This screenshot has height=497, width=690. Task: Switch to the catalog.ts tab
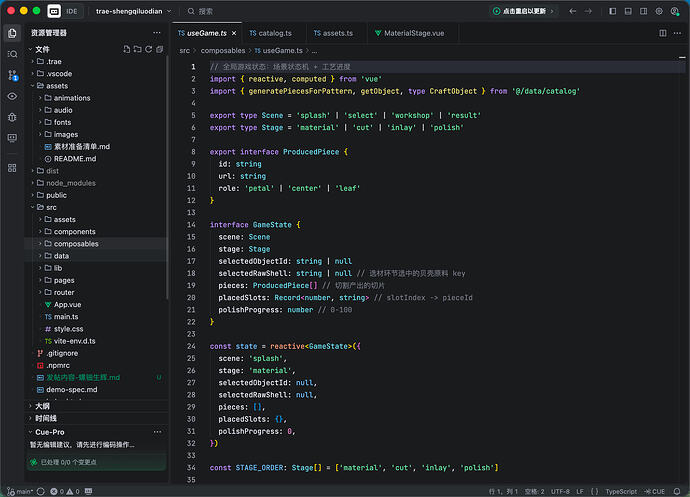point(271,33)
